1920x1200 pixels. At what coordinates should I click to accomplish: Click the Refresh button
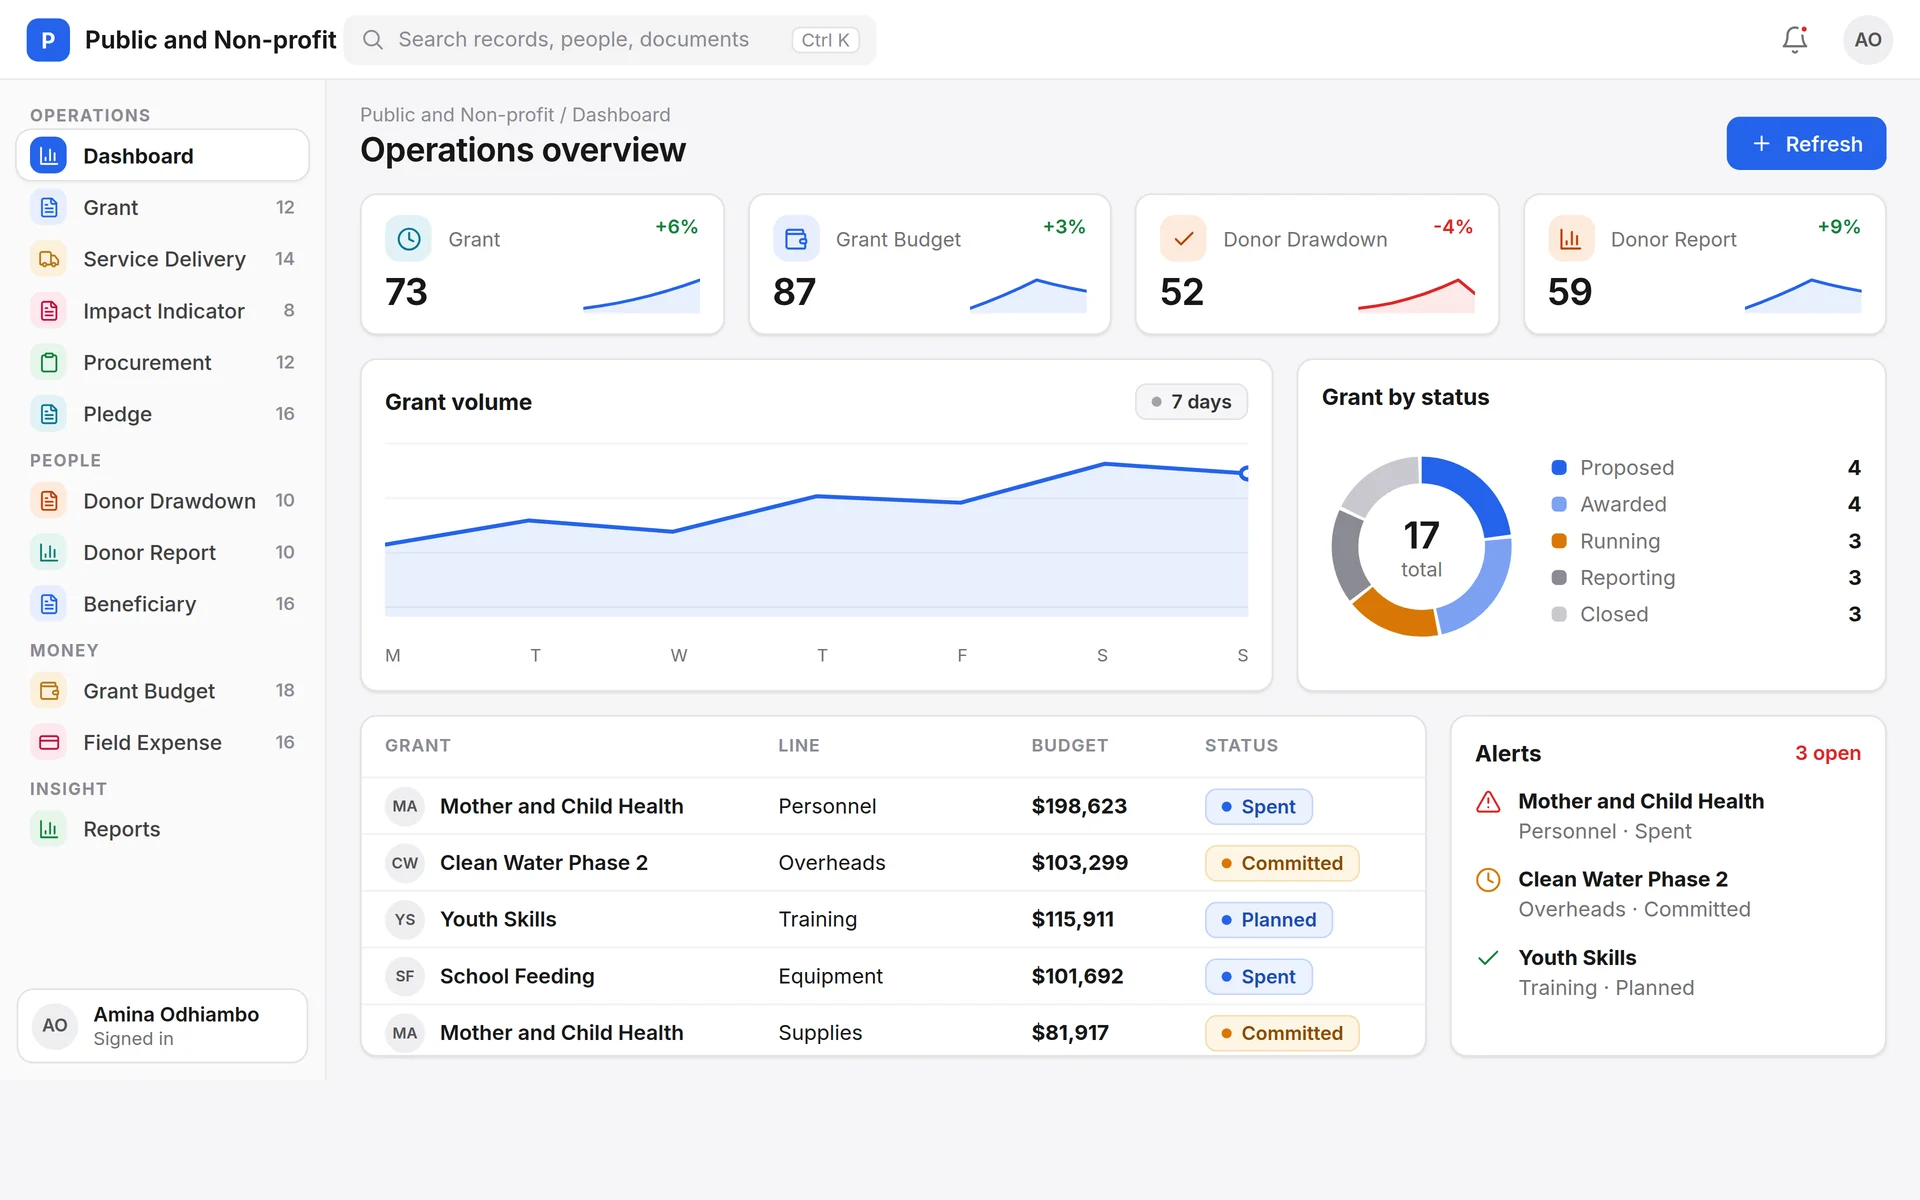(x=1806, y=144)
